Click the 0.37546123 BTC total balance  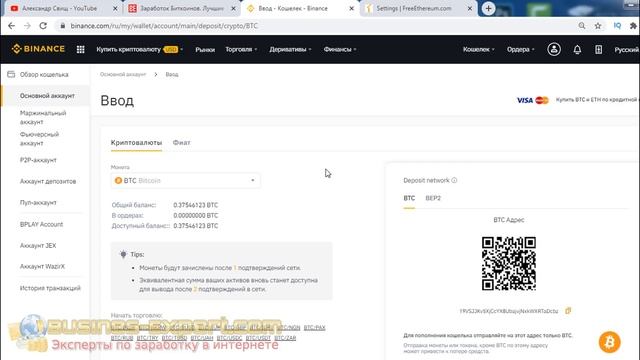196,205
